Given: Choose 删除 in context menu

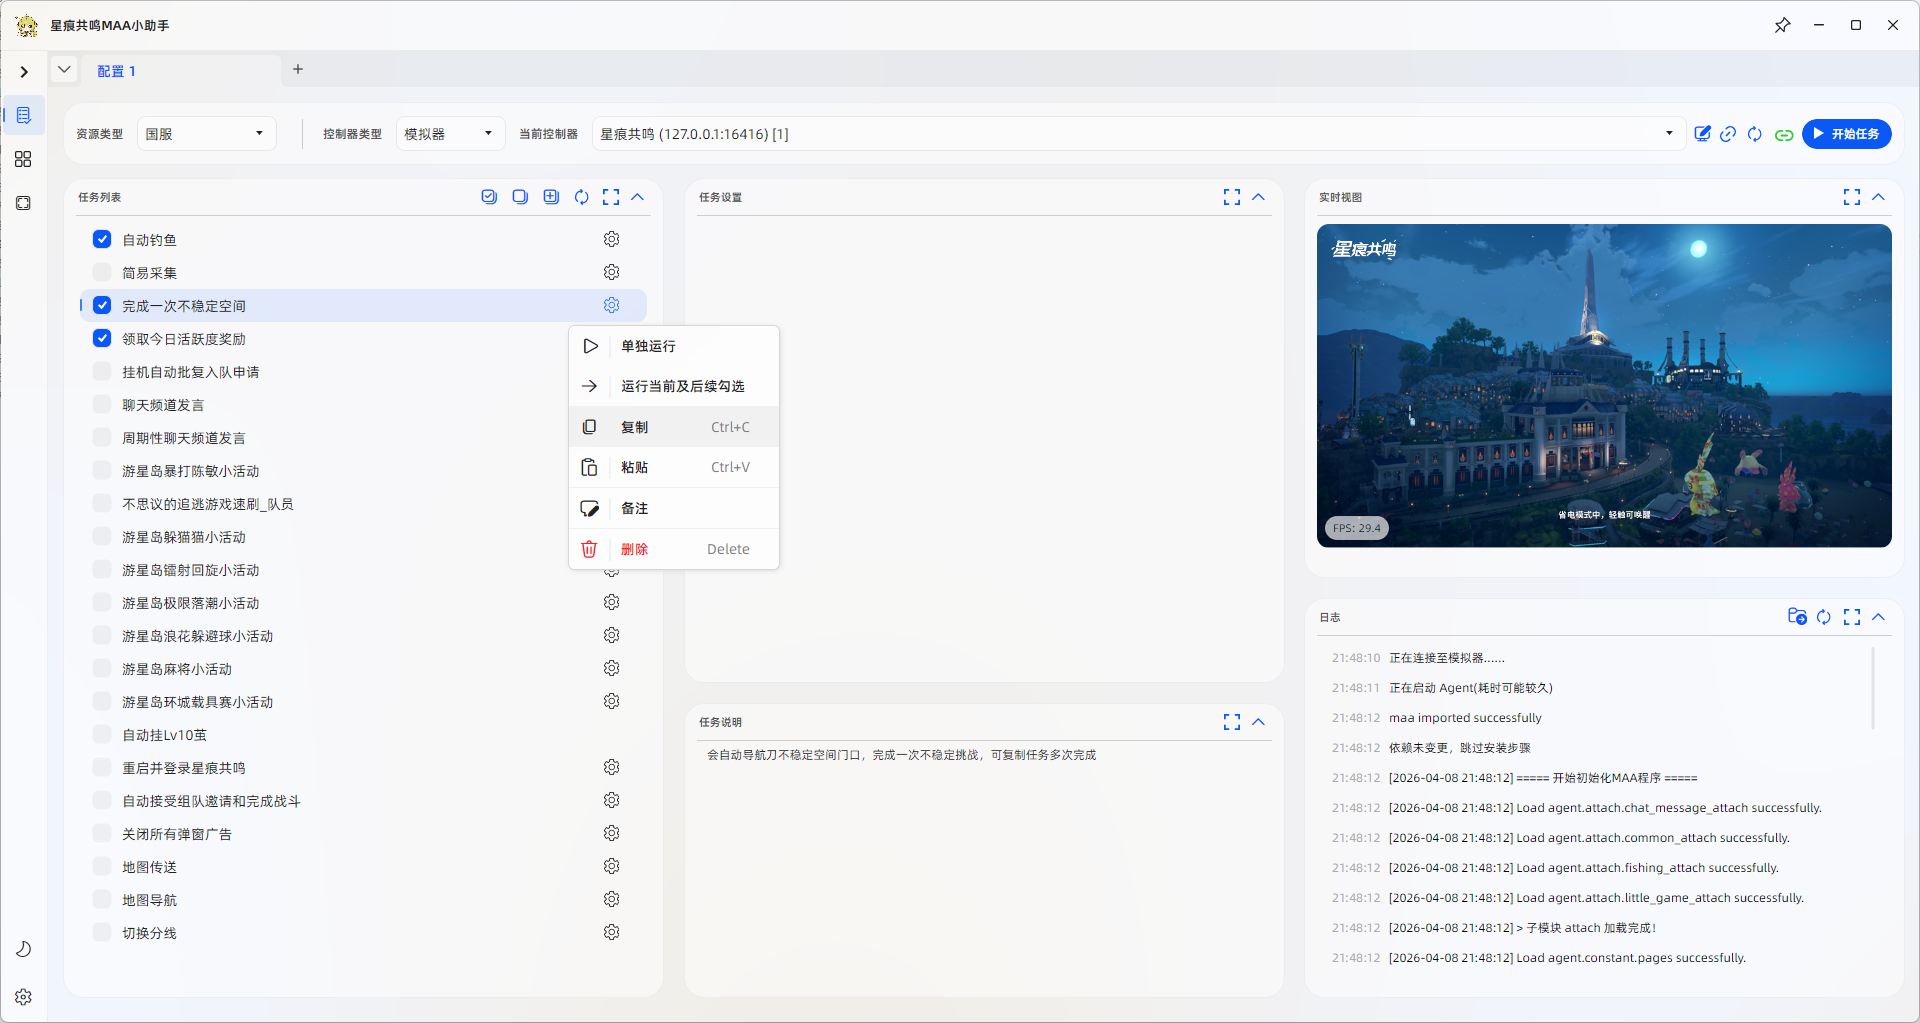Looking at the screenshot, I should point(674,549).
